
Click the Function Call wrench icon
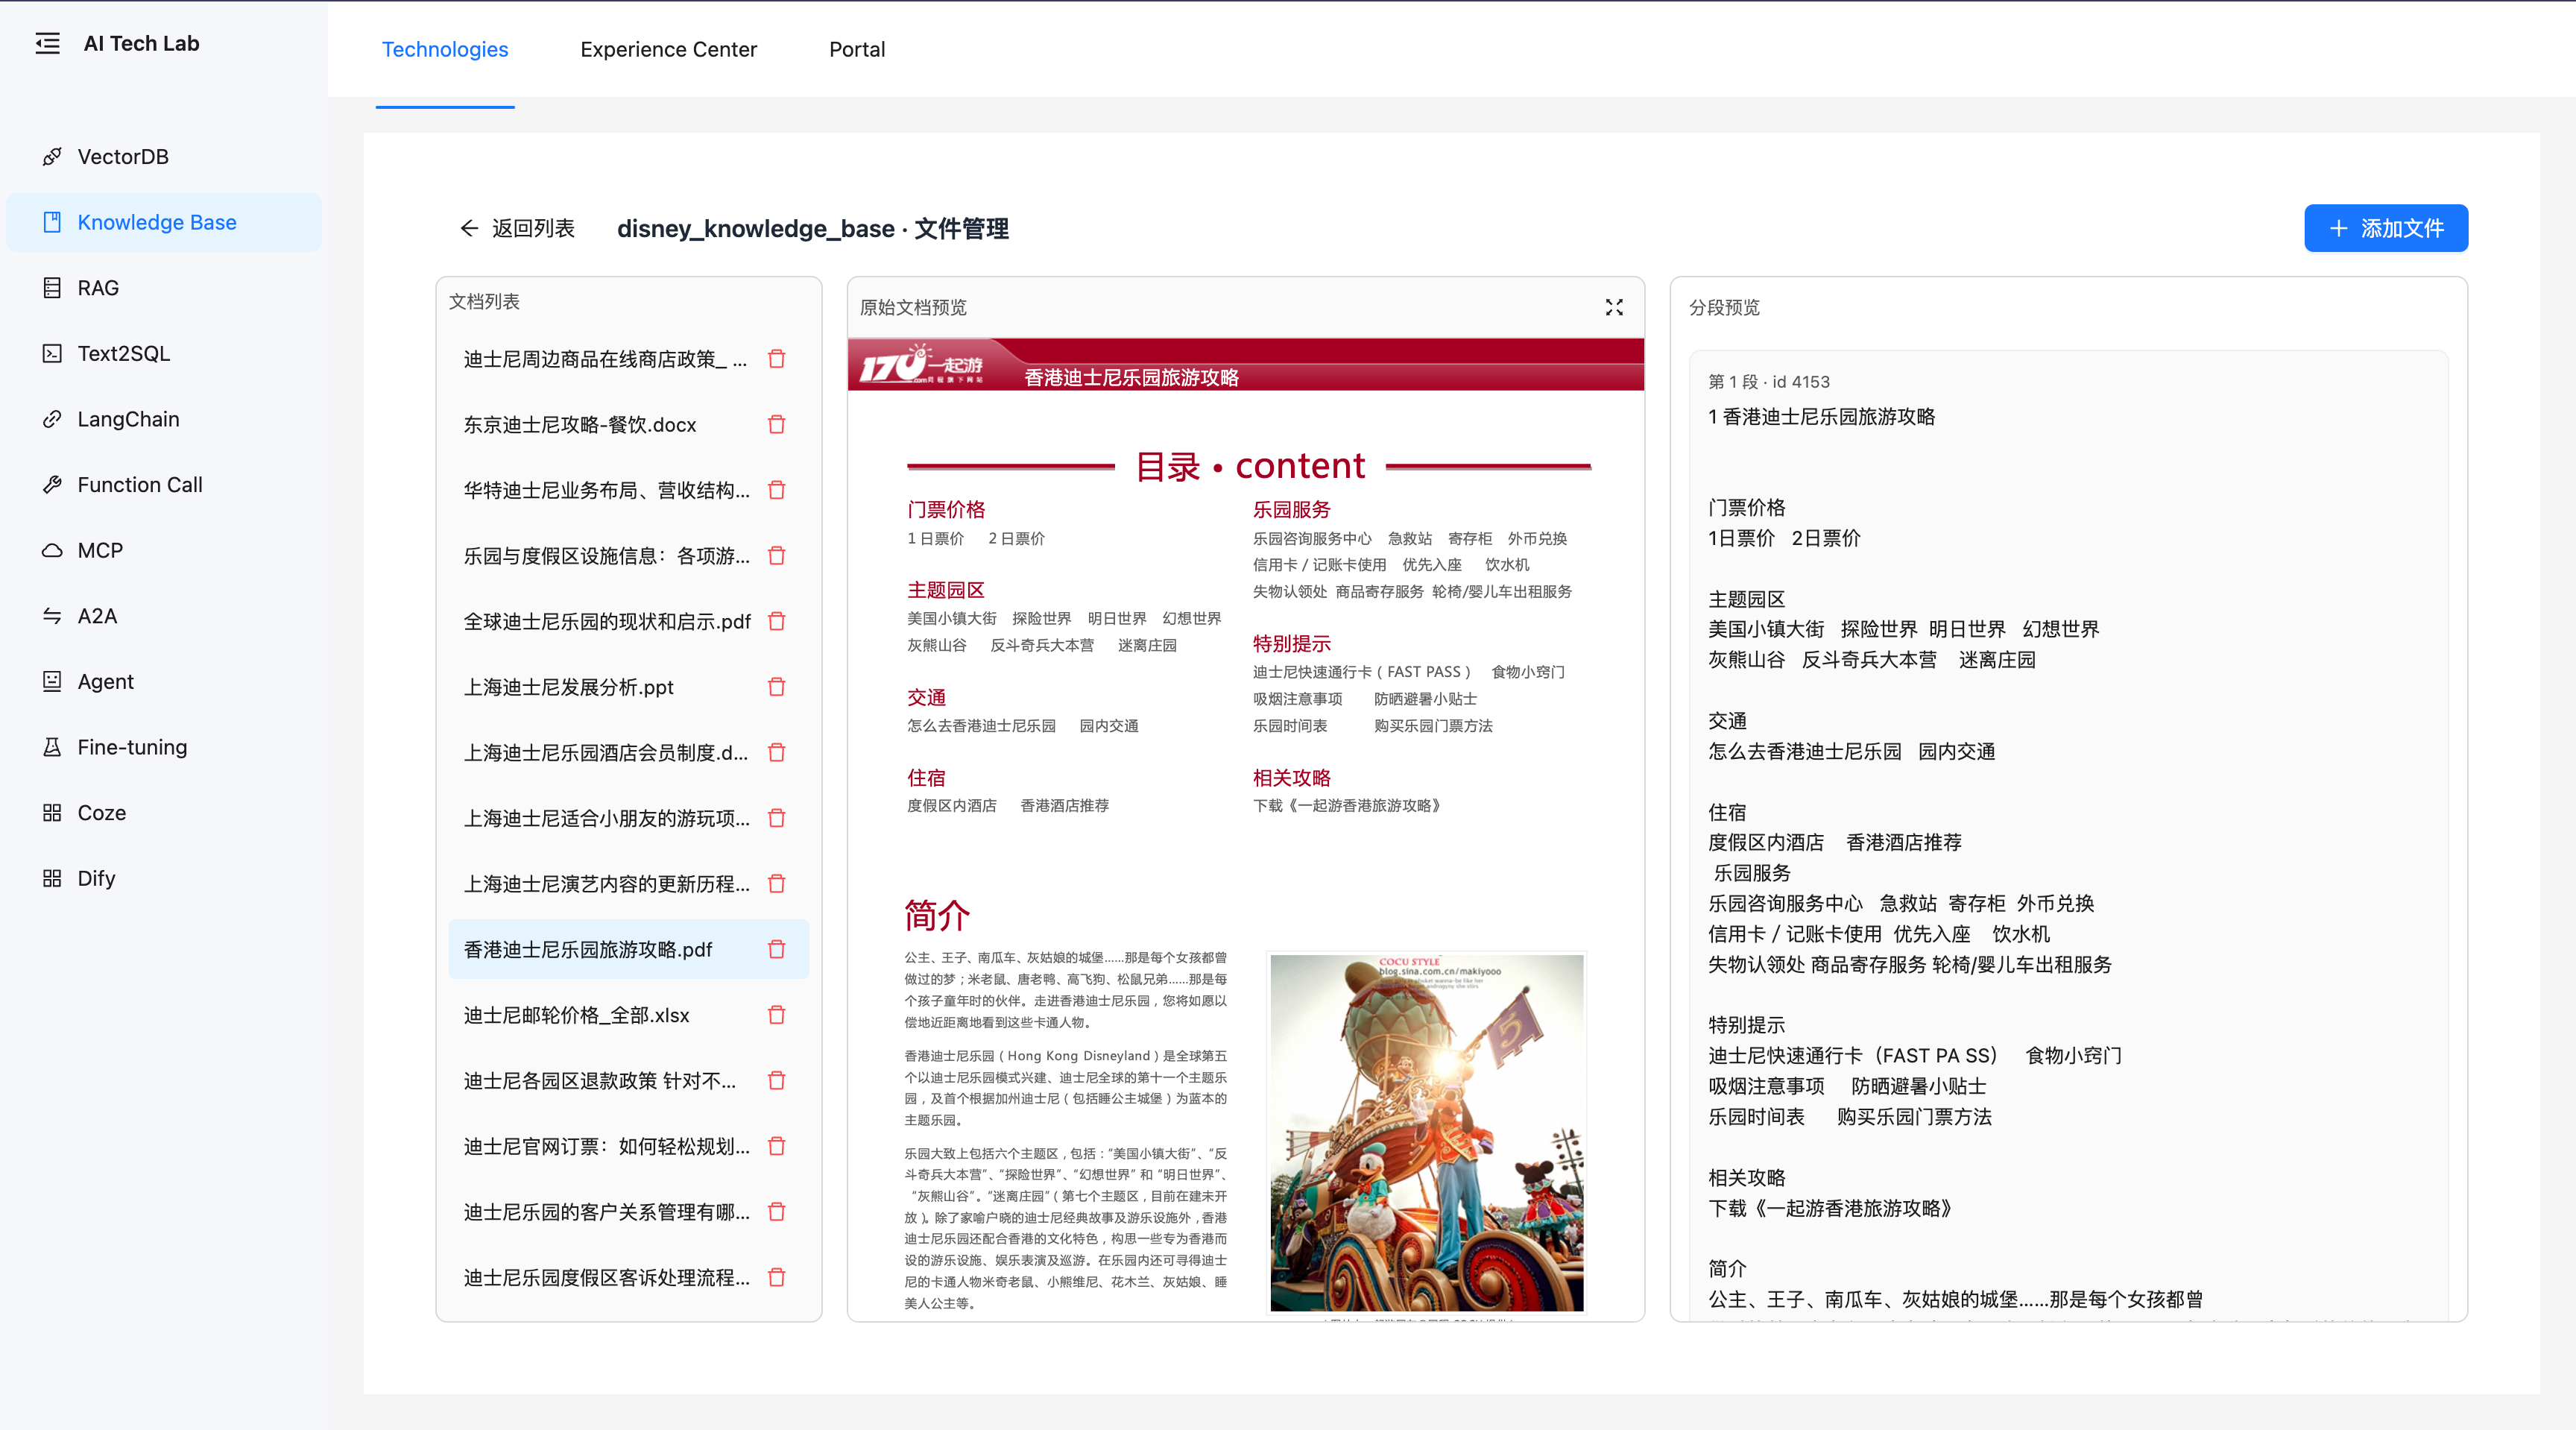(x=52, y=485)
